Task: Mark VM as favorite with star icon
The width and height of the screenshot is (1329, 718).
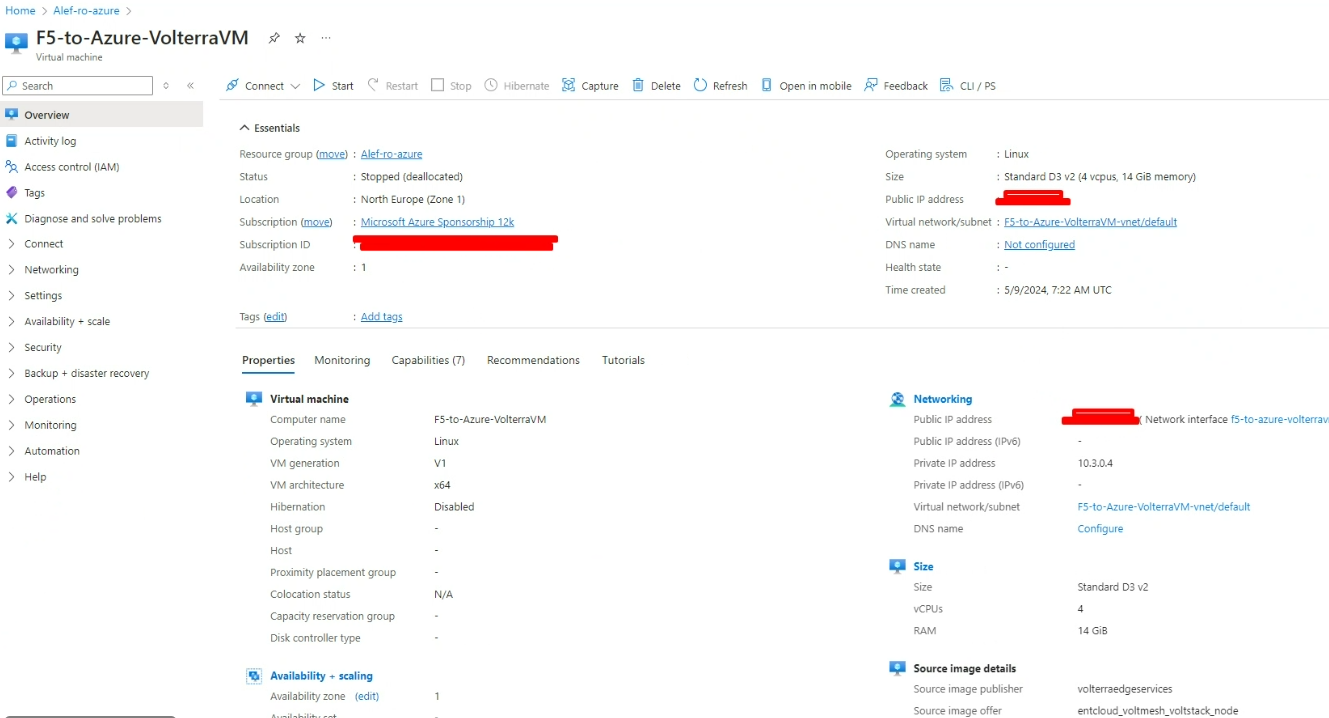Action: [300, 38]
